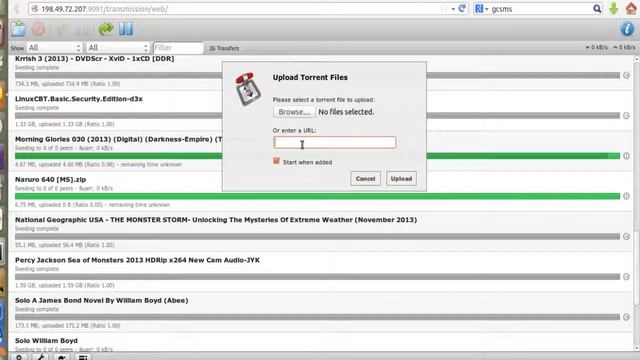Image resolution: width=640 pixels, height=360 pixels.
Task: Click the Cancel button in the dialog
Action: click(365, 179)
